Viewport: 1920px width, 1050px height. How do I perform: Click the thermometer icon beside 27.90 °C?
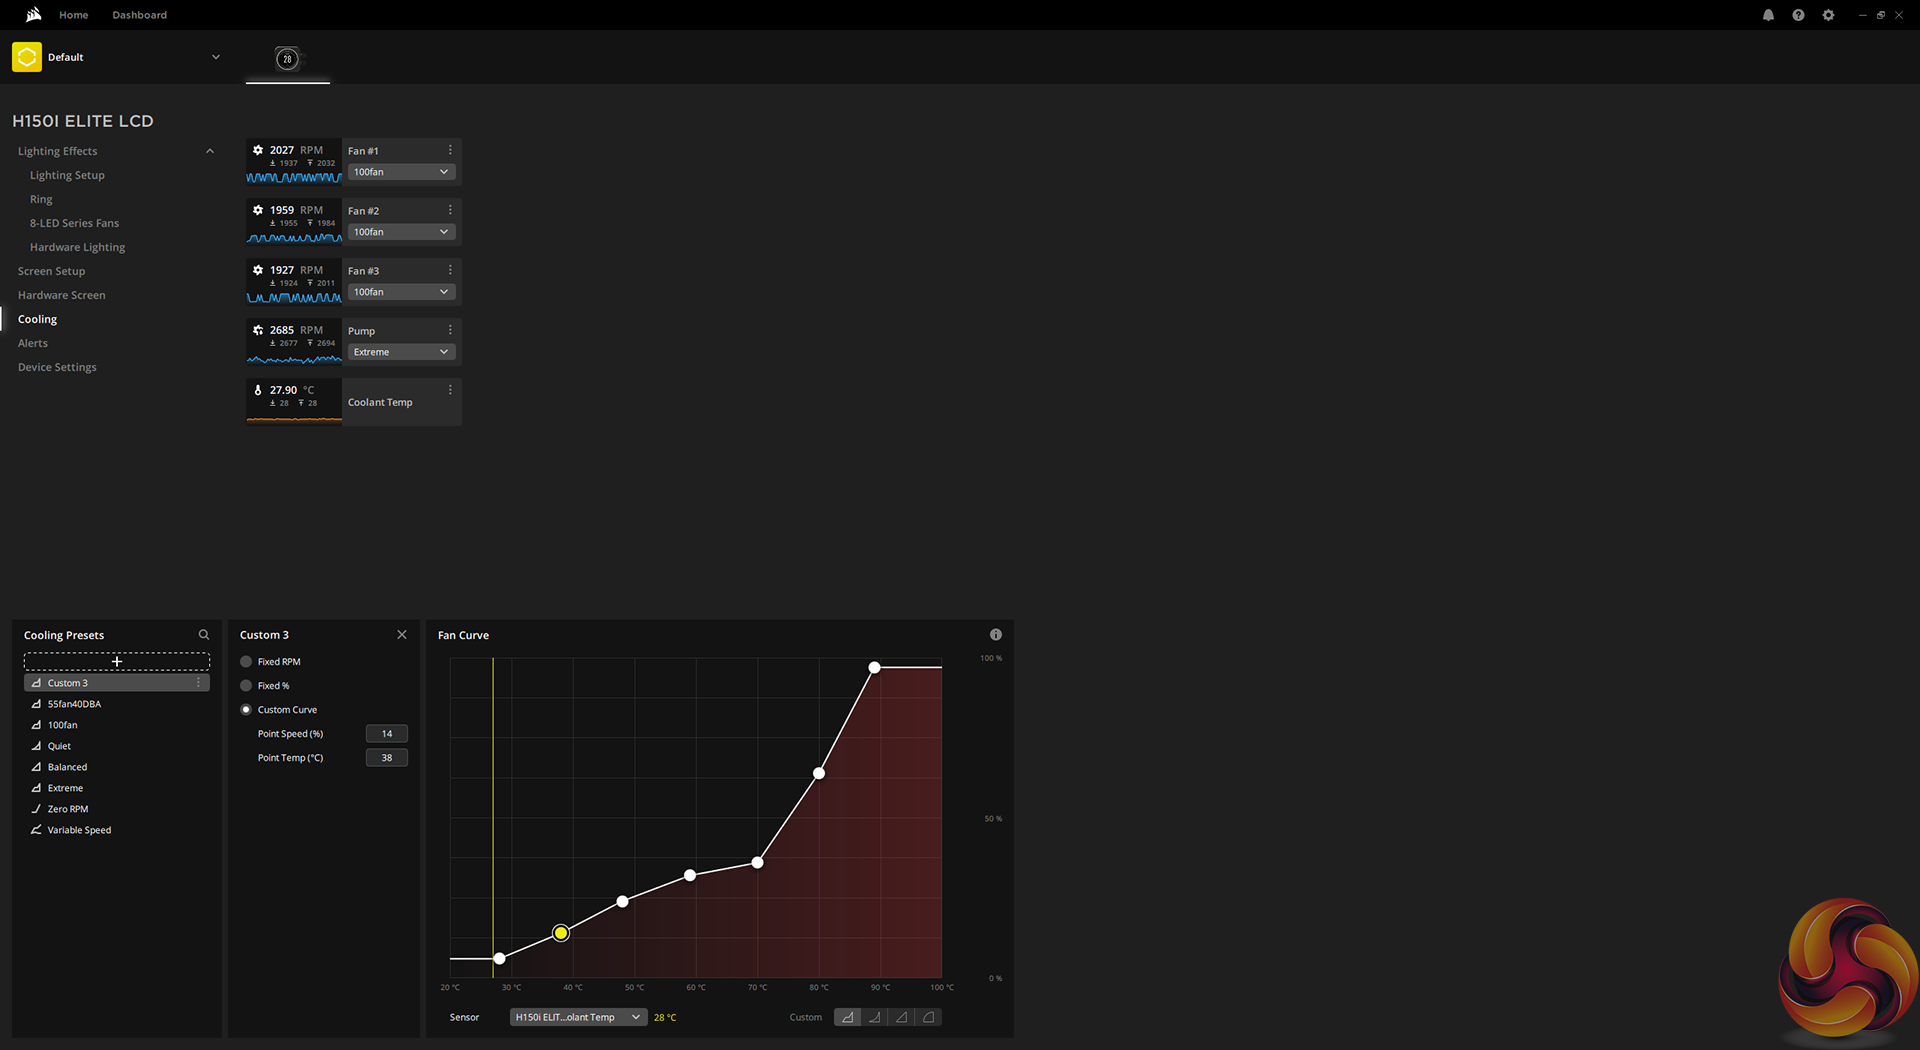tap(258, 390)
